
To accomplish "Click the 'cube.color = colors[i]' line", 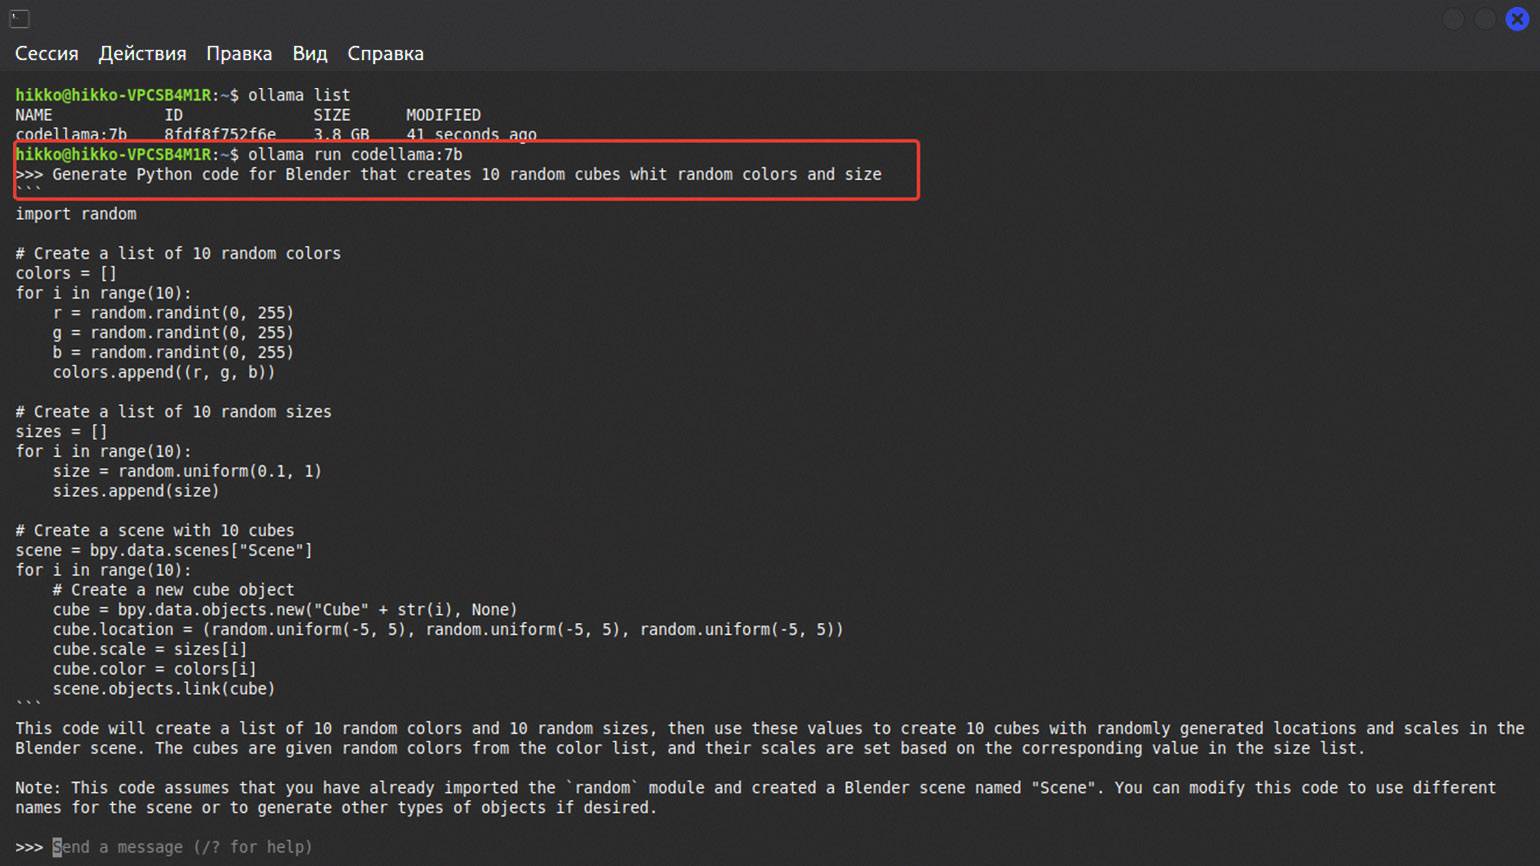I will tap(154, 669).
